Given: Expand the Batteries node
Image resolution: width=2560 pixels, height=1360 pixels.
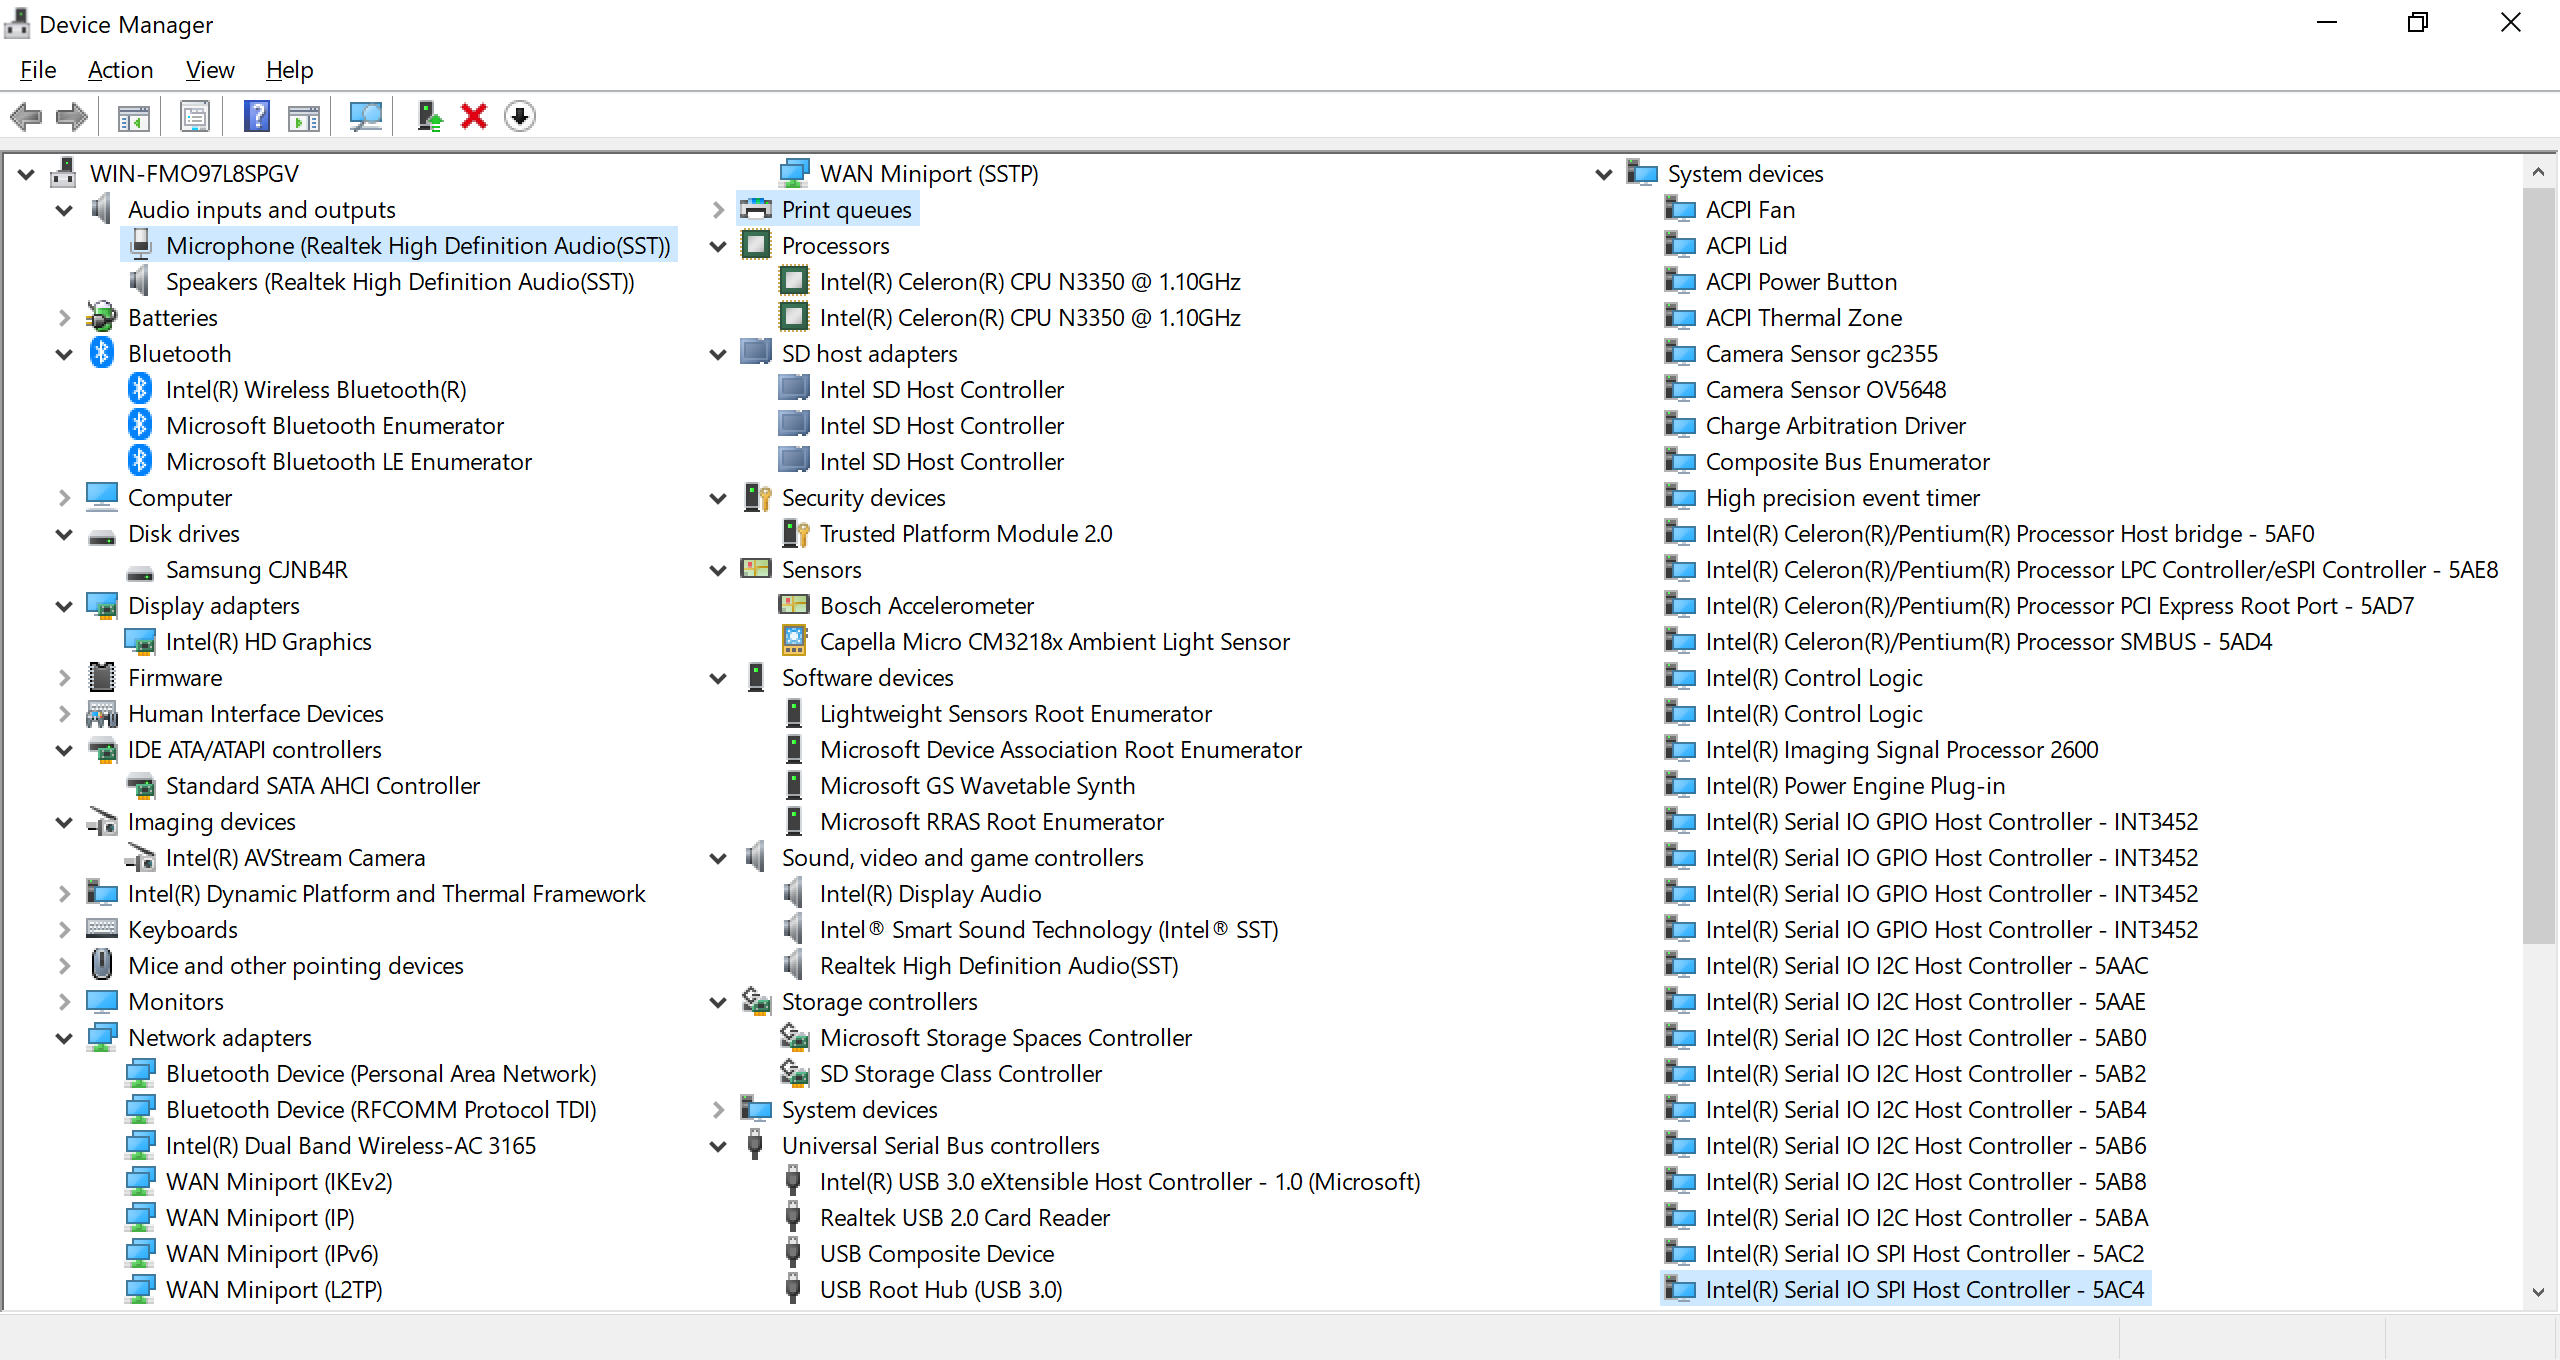Looking at the screenshot, I should click(x=64, y=318).
